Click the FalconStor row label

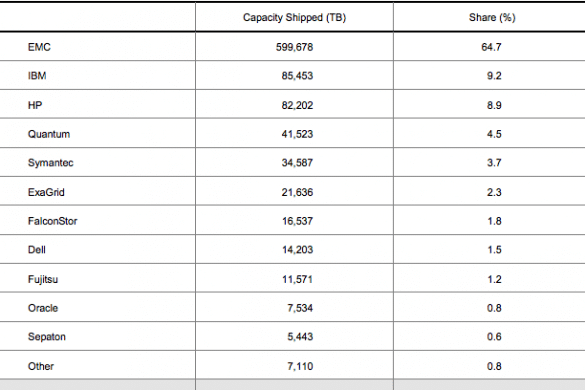tap(52, 221)
